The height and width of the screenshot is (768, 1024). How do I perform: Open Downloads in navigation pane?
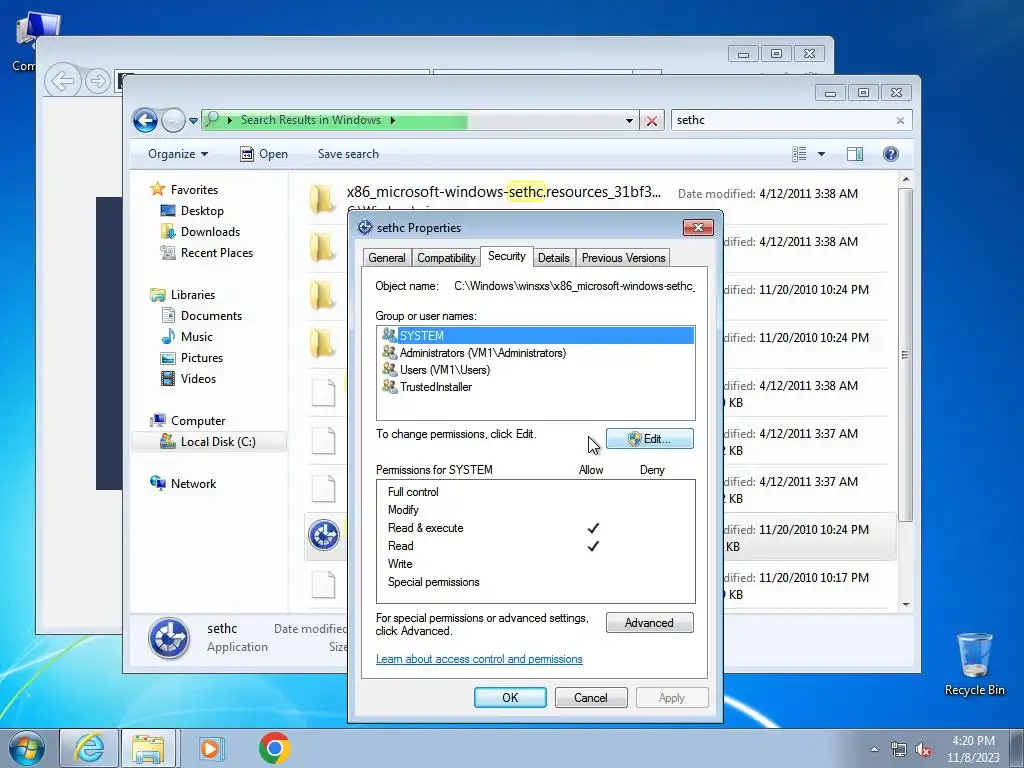coord(200,231)
